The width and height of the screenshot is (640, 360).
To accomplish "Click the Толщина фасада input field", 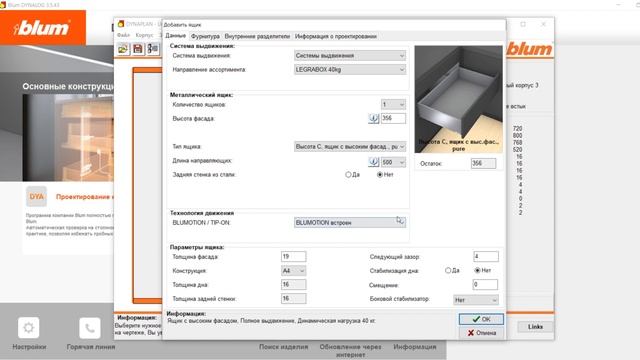I will tap(293, 257).
